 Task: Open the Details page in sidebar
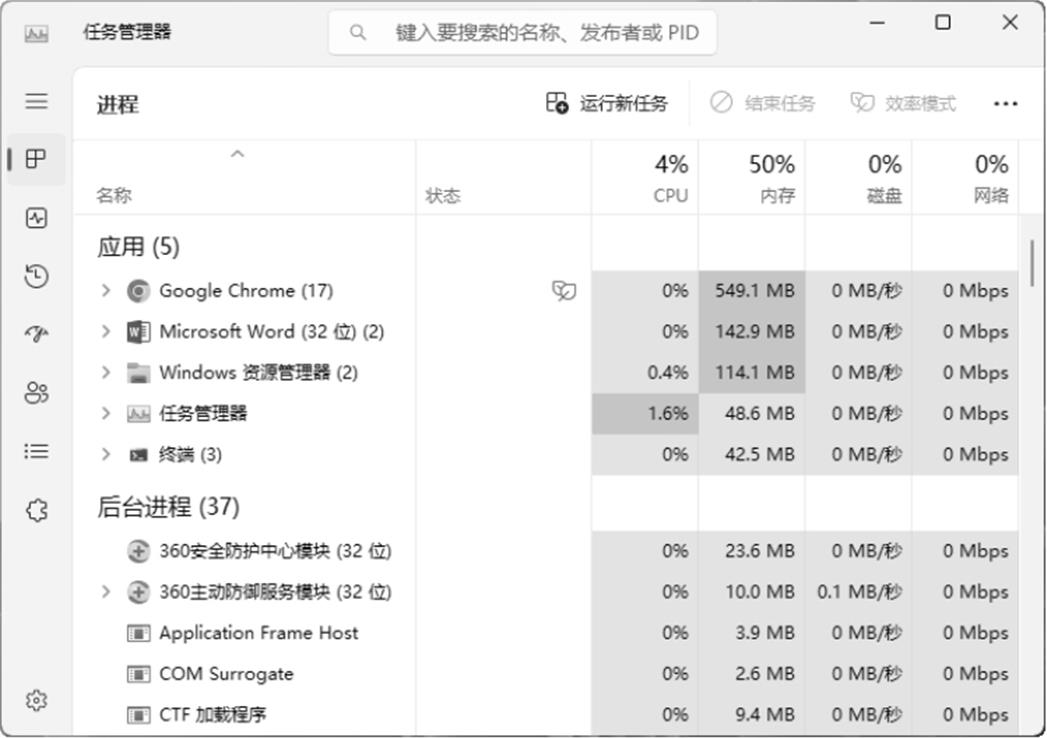coord(37,452)
